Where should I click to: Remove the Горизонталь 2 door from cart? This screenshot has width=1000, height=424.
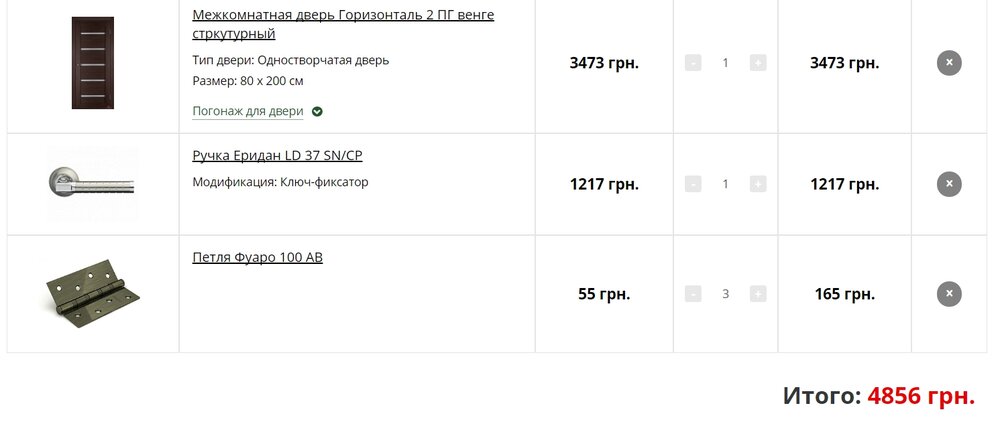tap(949, 63)
